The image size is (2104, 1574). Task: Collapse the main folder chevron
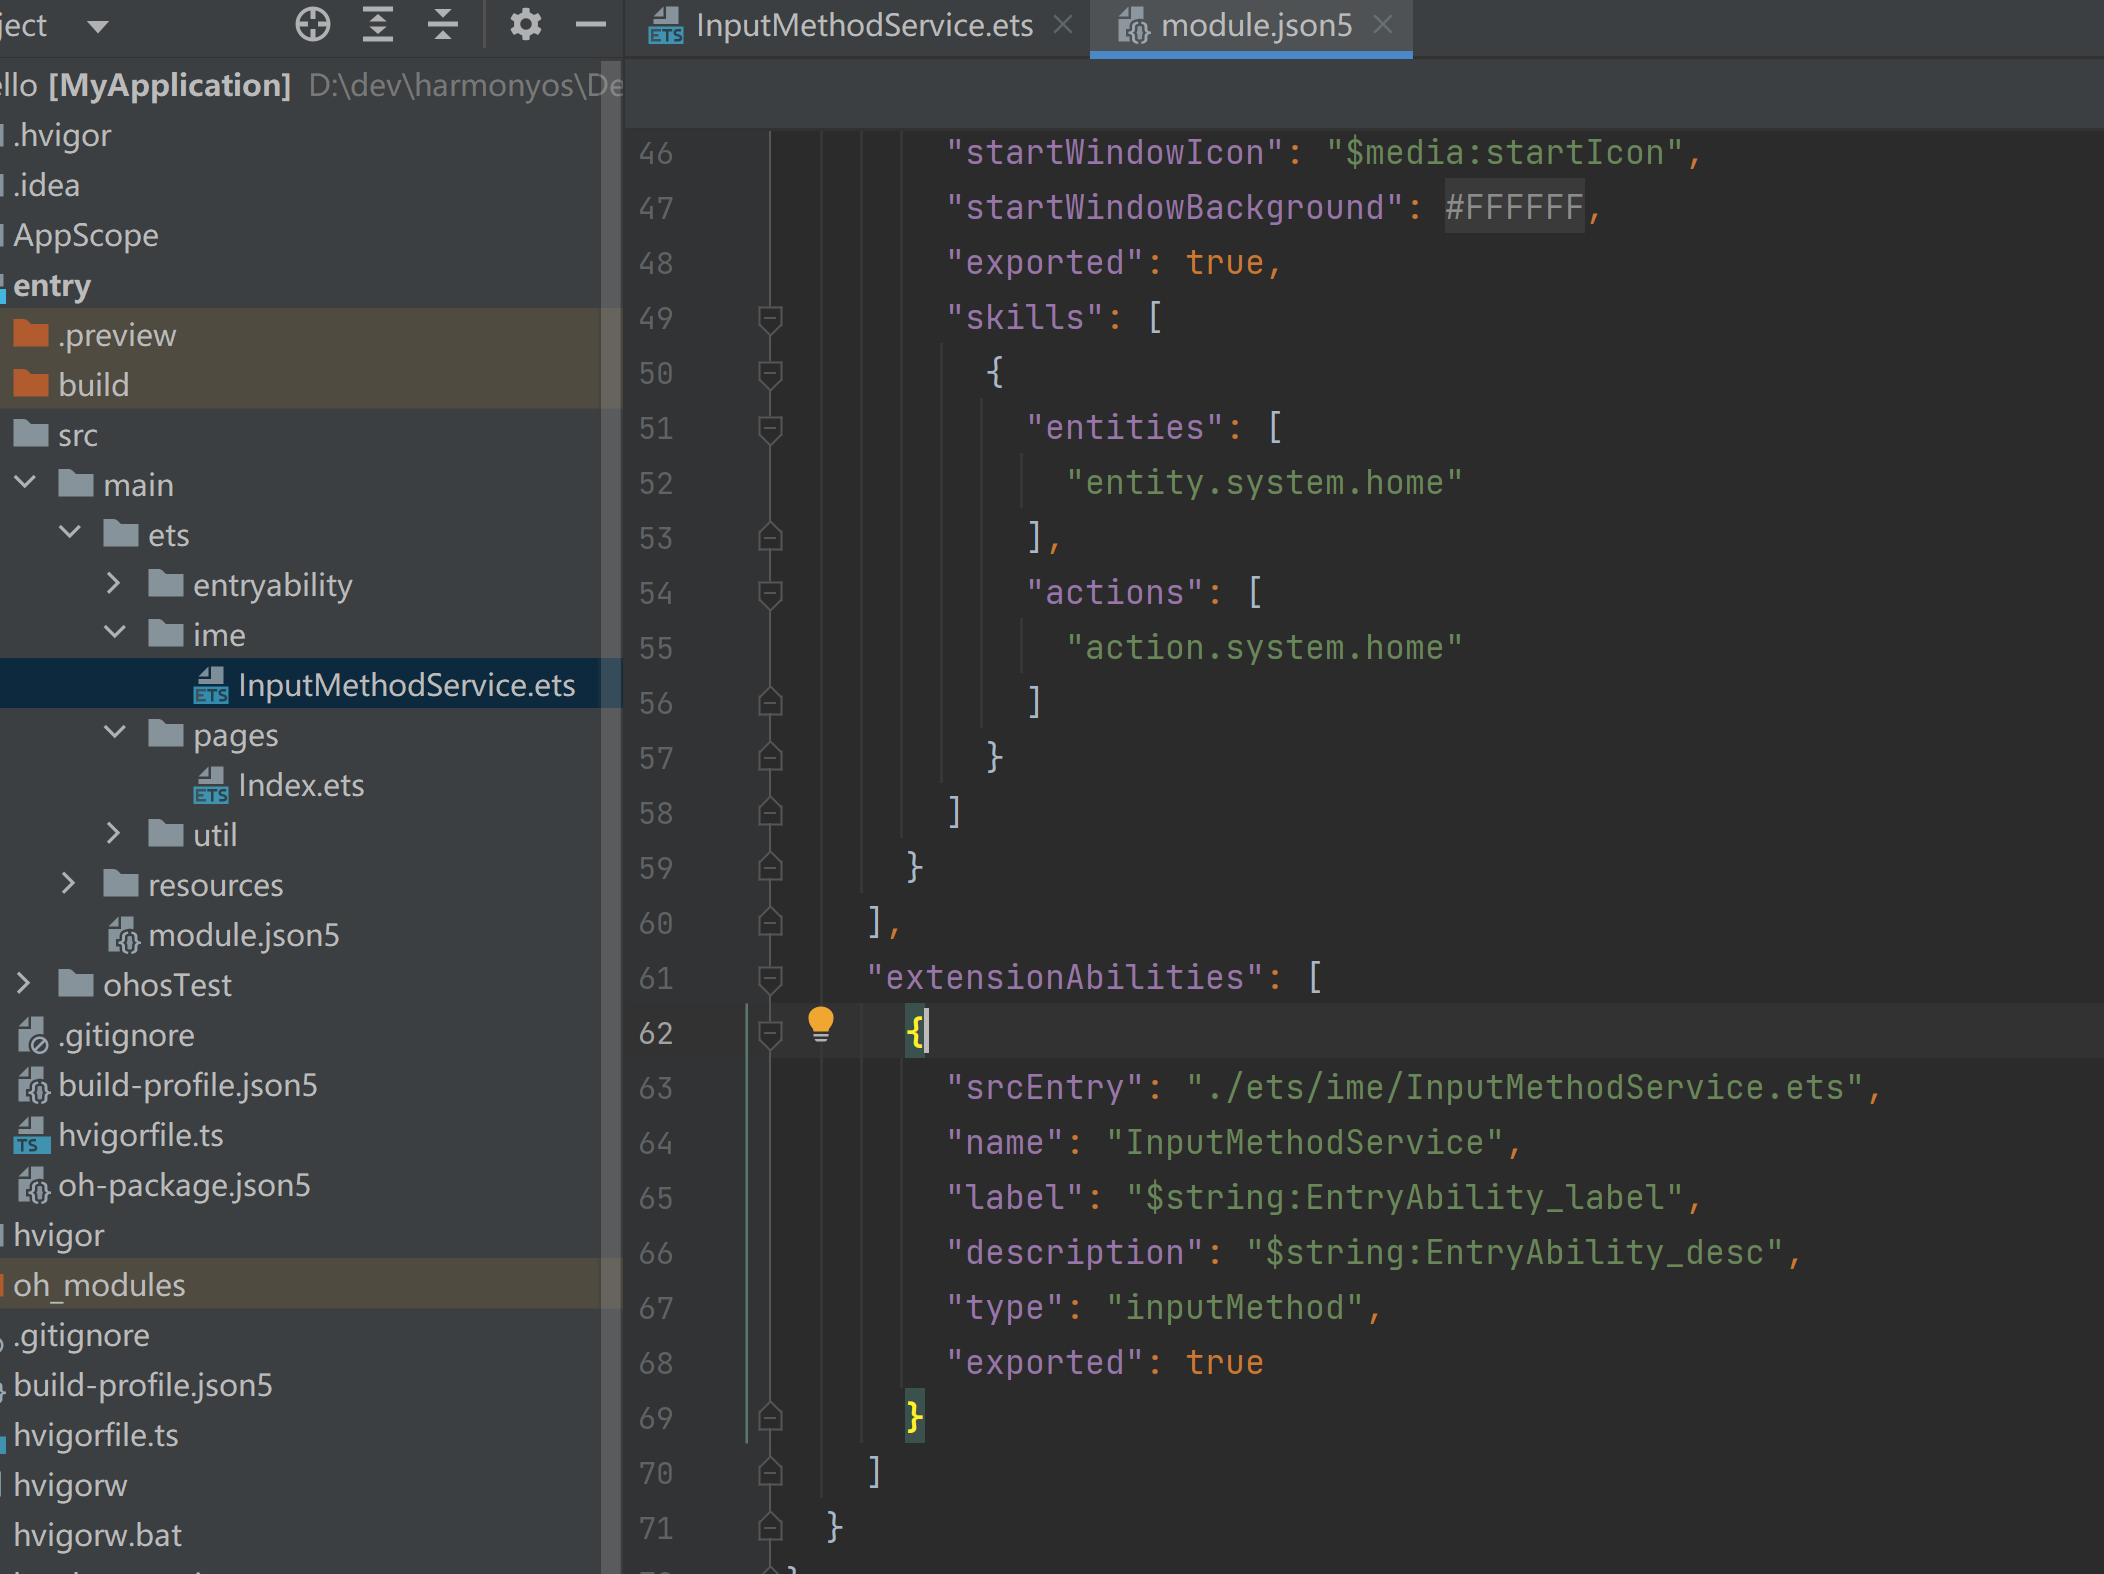coord(25,484)
